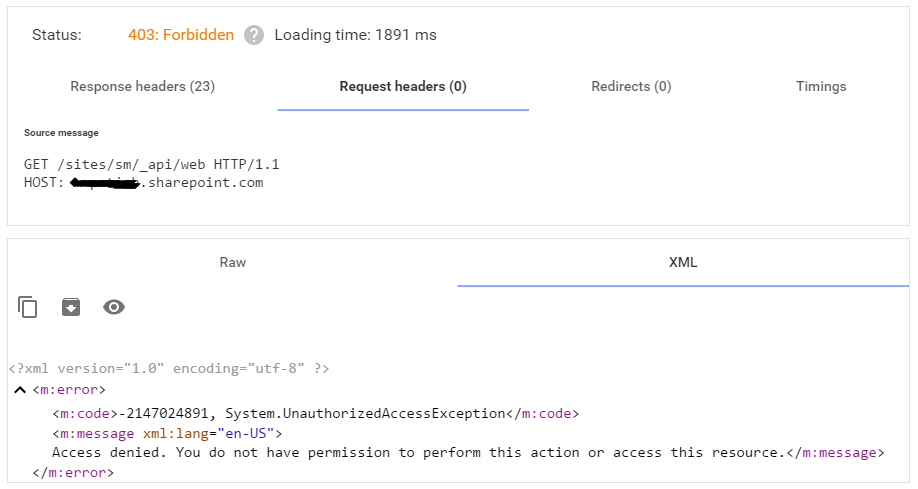Select the Request headers (0) tab

403,87
